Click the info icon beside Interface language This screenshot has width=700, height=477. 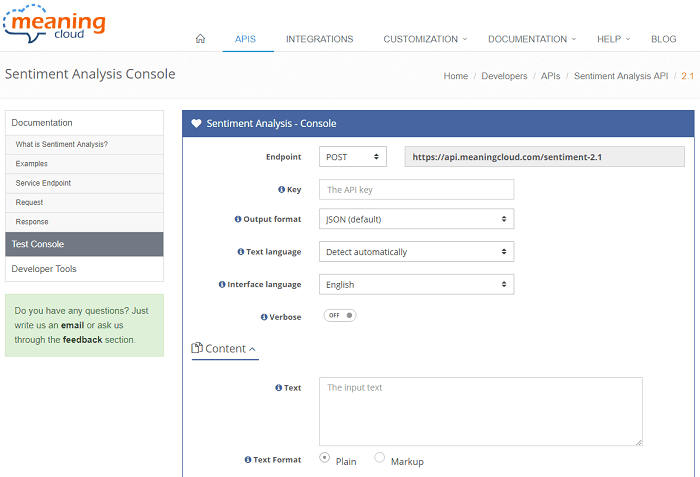[x=222, y=284]
